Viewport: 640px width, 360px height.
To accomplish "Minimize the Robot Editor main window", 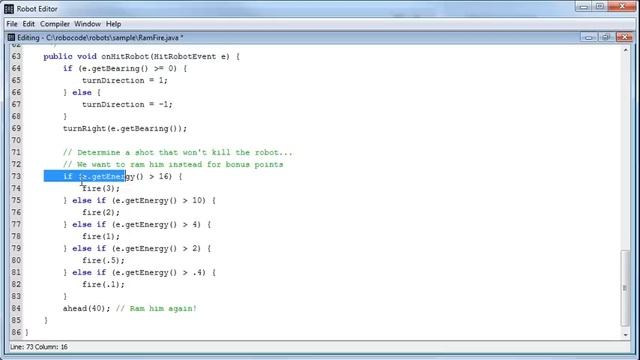I will [584, 7].
